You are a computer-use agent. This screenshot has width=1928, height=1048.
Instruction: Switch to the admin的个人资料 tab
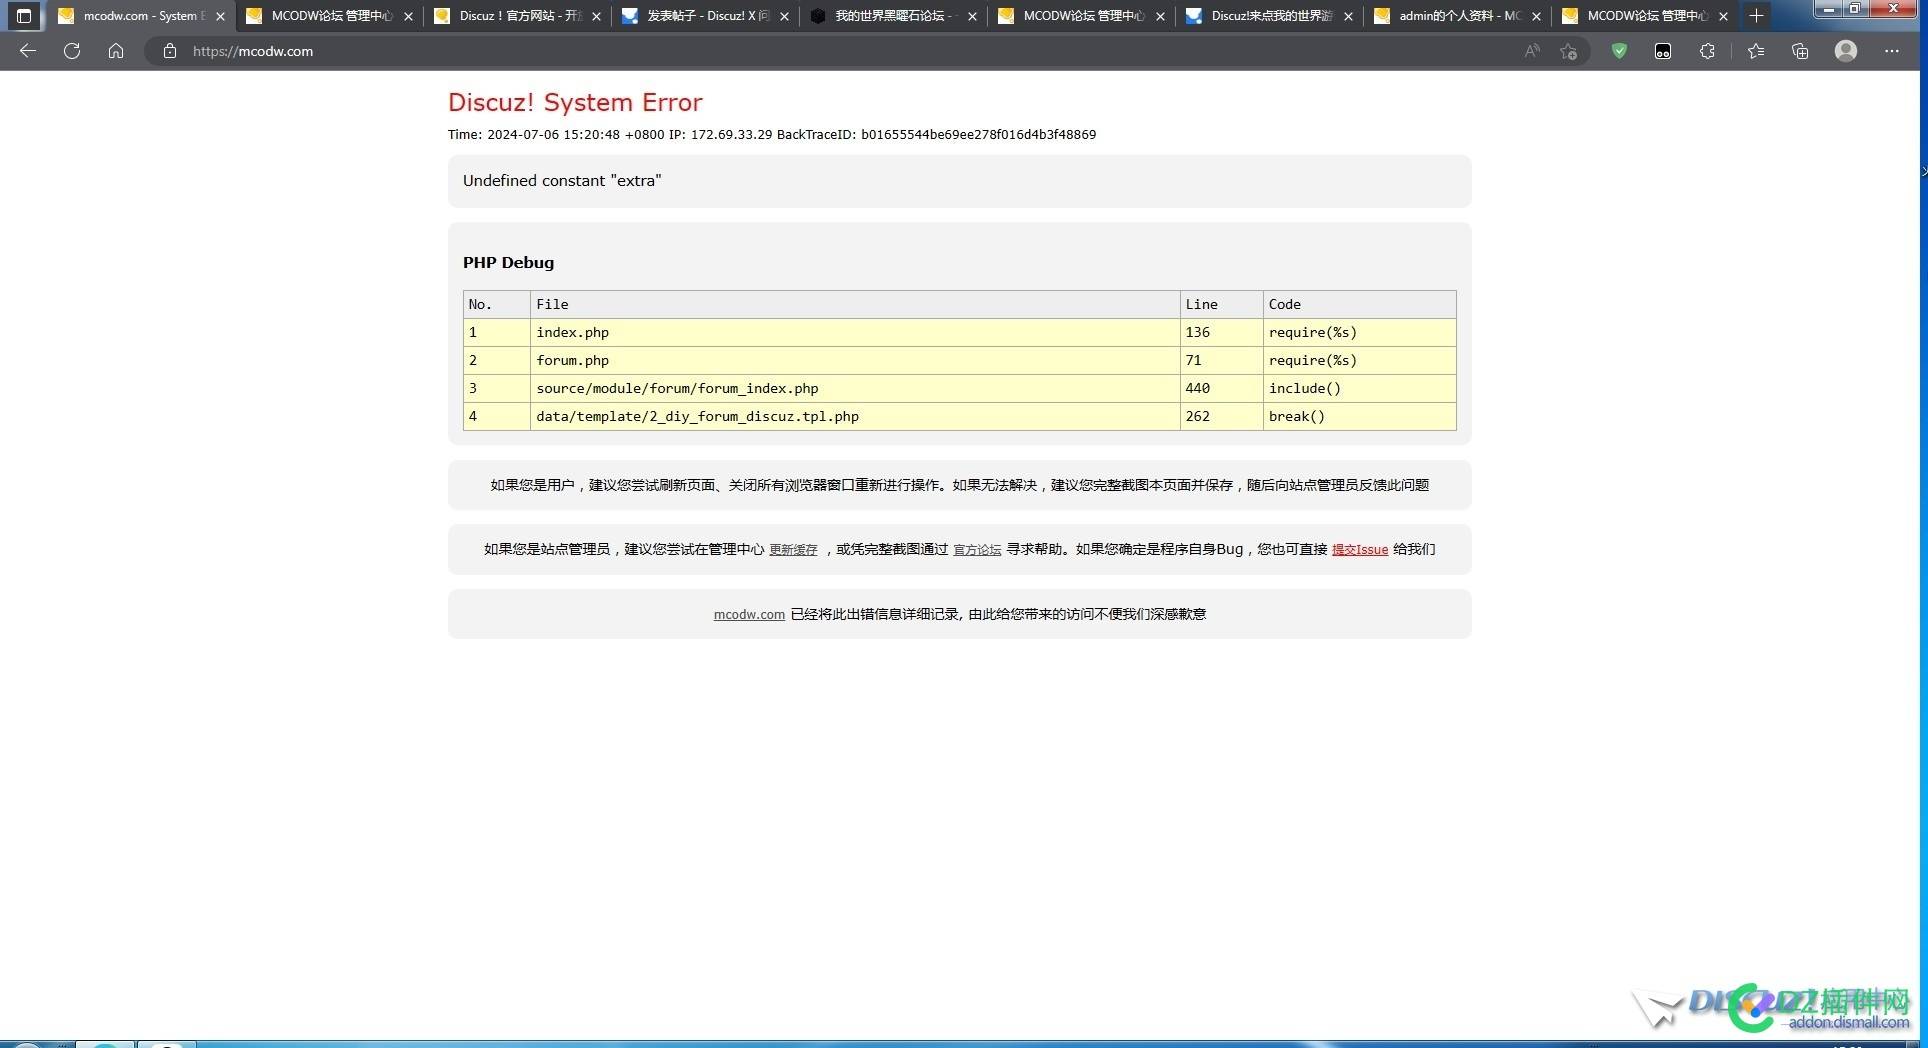[x=1456, y=16]
